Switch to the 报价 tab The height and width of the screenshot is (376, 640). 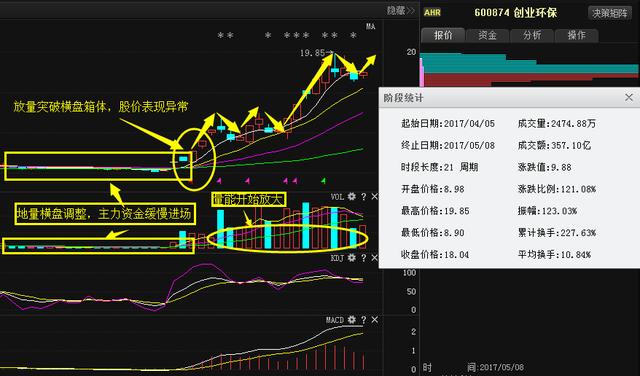[x=443, y=35]
